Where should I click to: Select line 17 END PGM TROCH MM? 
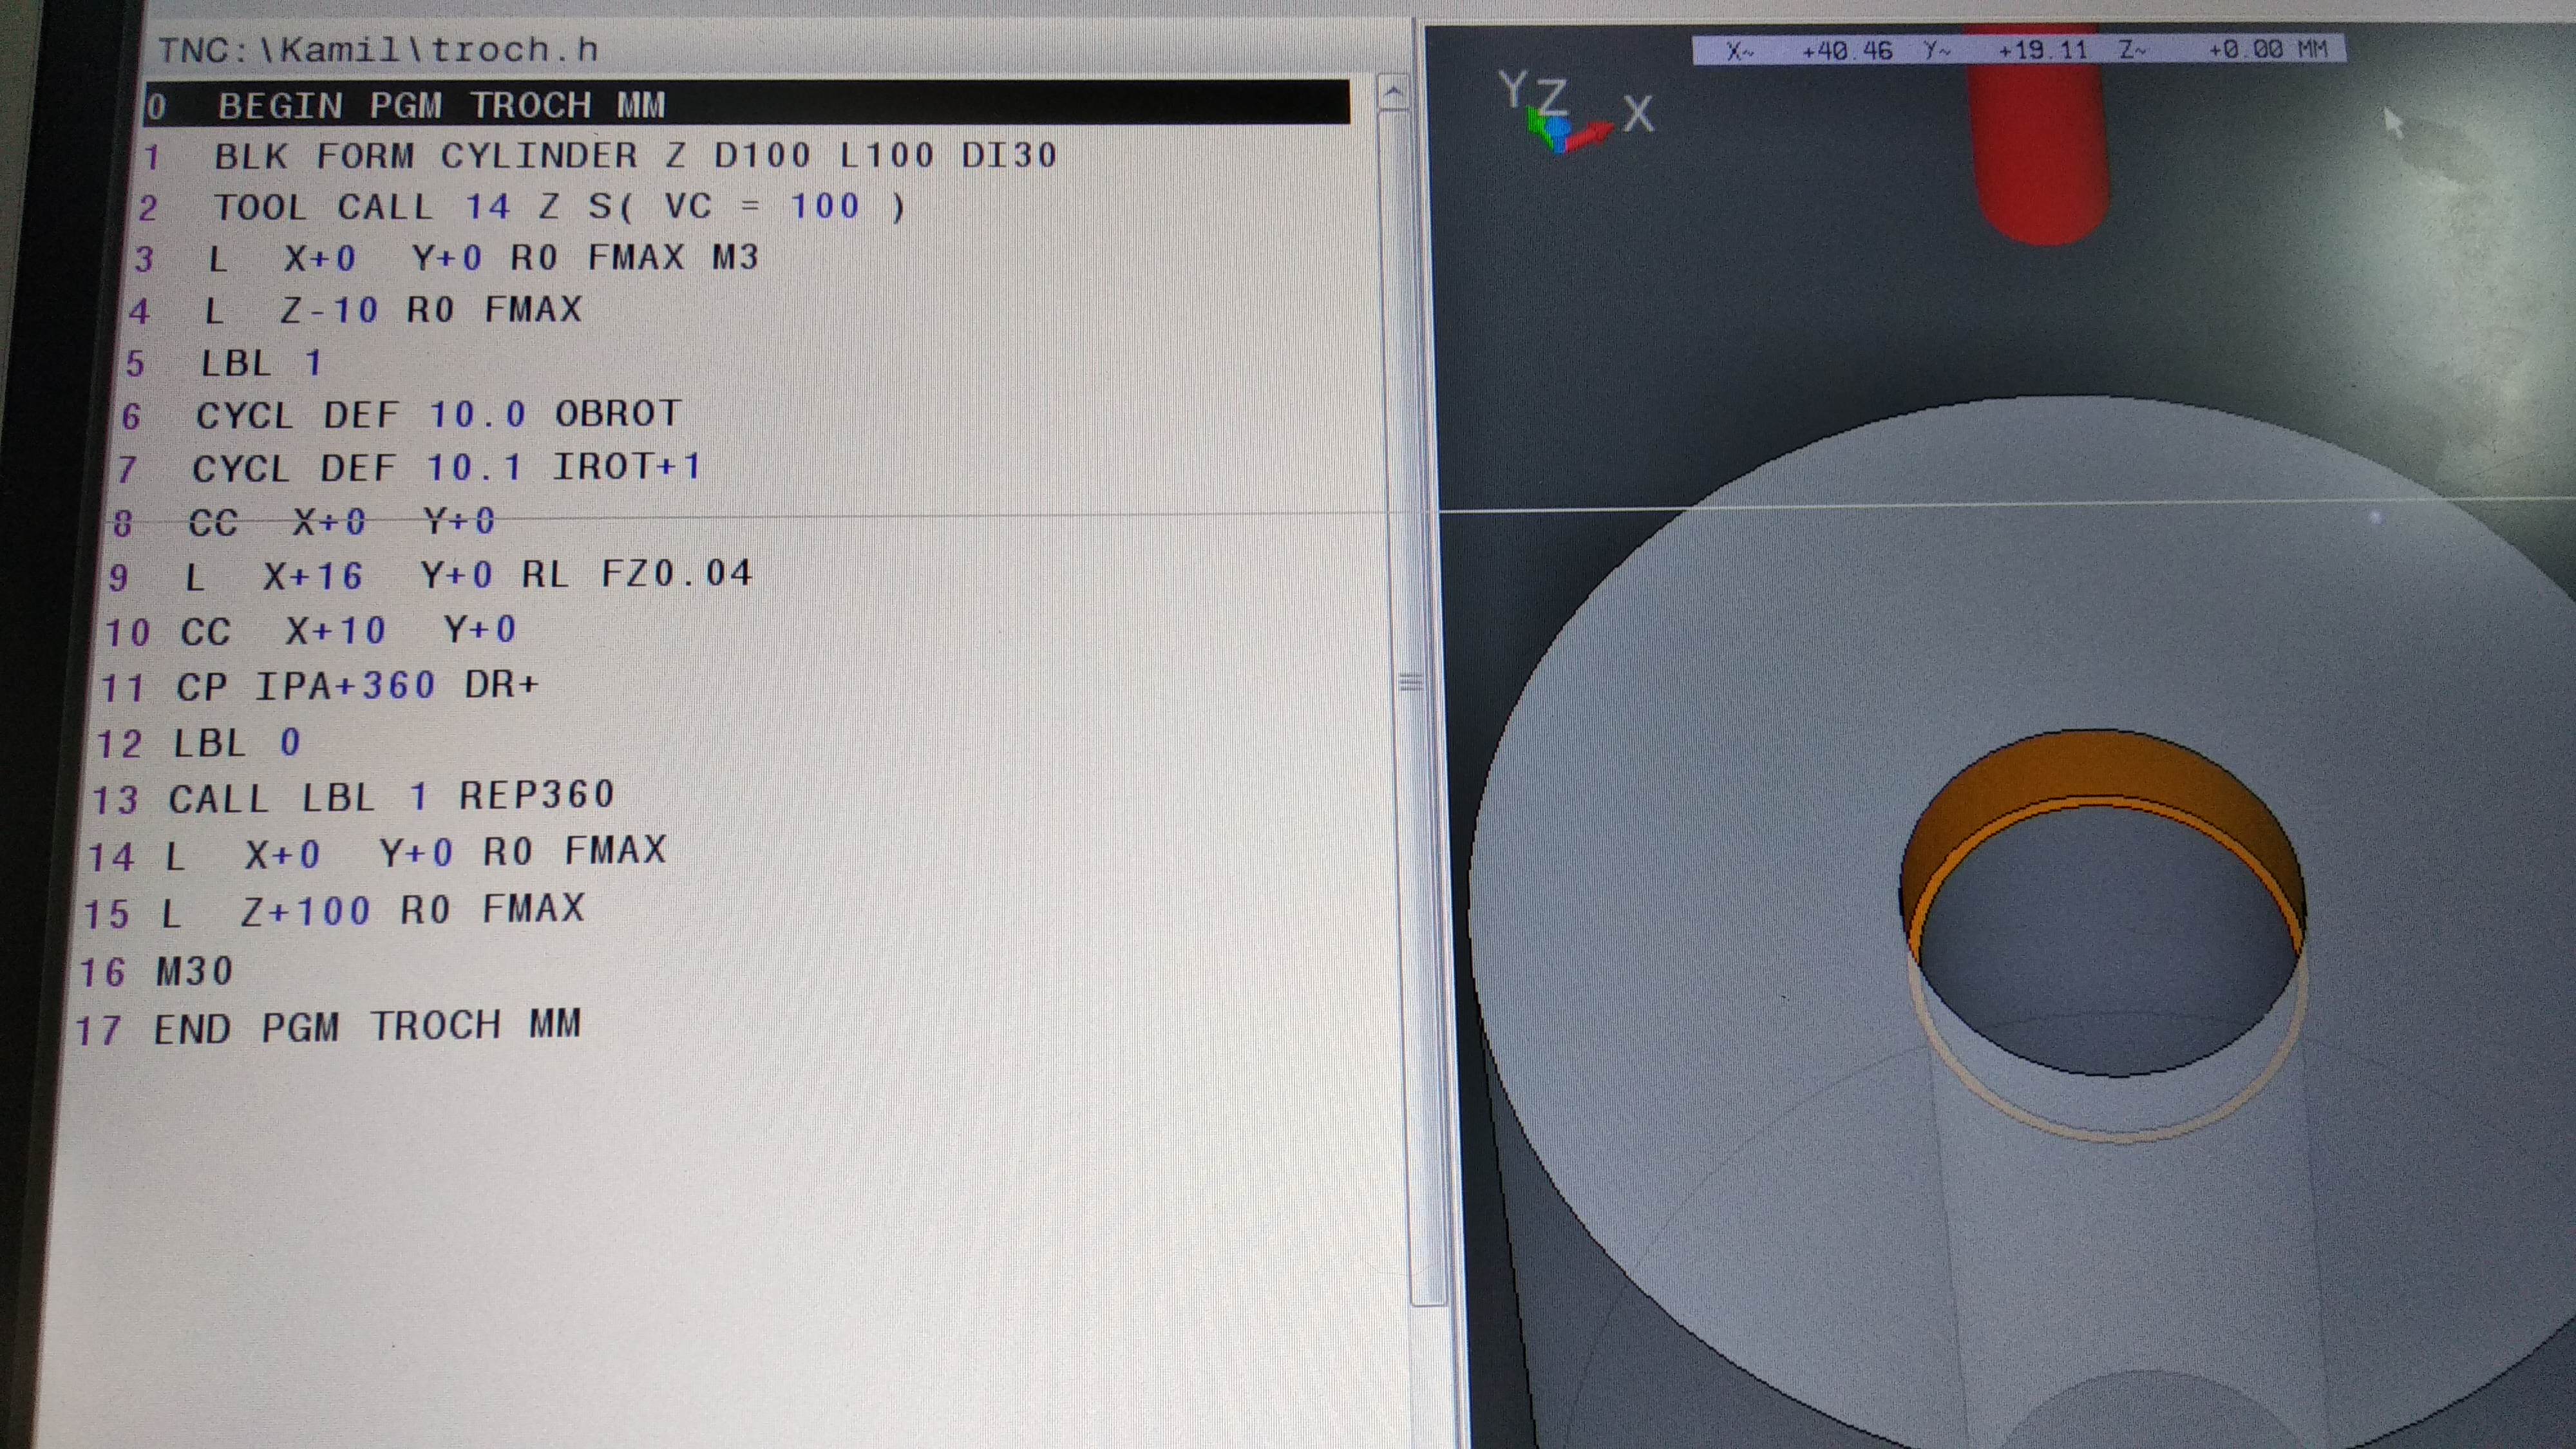[328, 1027]
